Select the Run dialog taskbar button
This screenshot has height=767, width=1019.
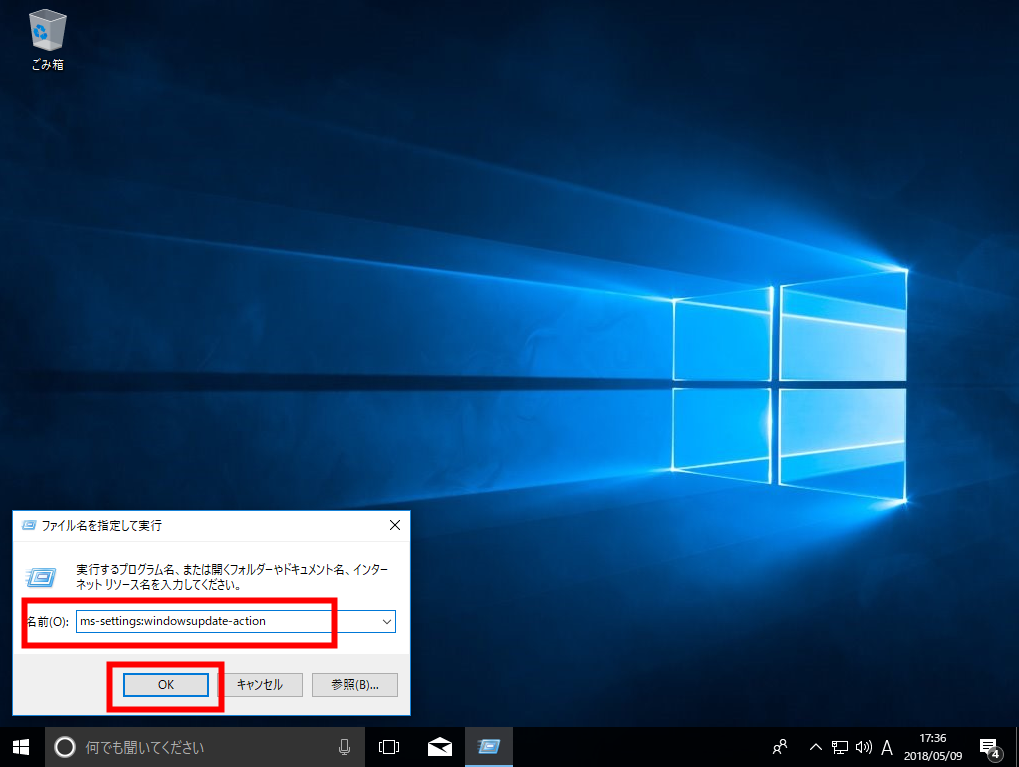[x=489, y=748]
